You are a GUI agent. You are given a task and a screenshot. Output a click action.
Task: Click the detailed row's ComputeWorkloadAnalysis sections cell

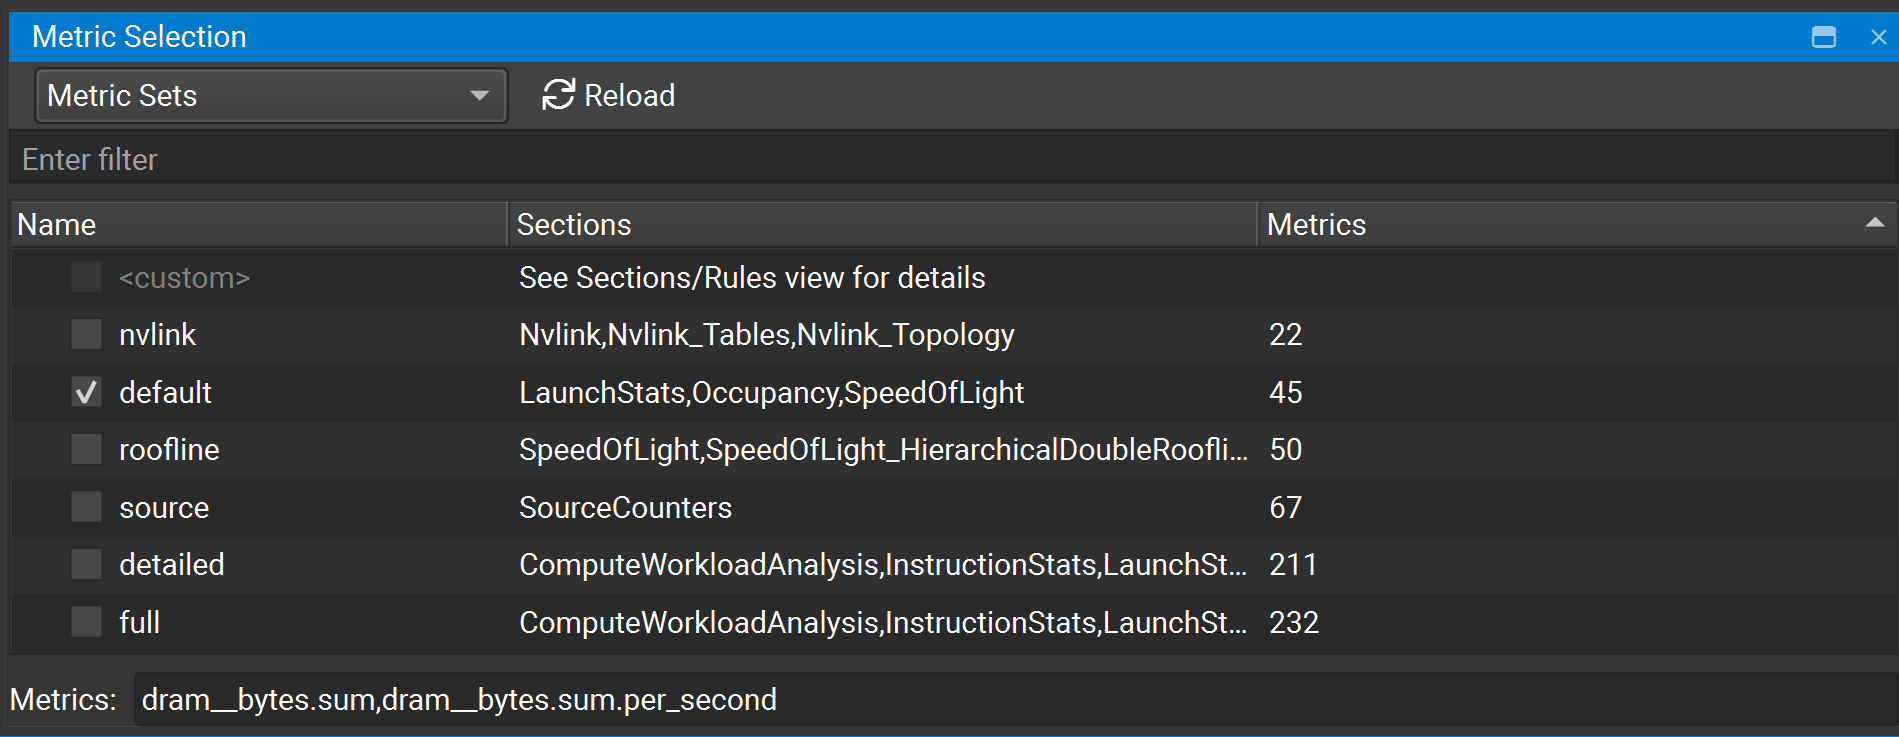pyautogui.click(x=883, y=564)
